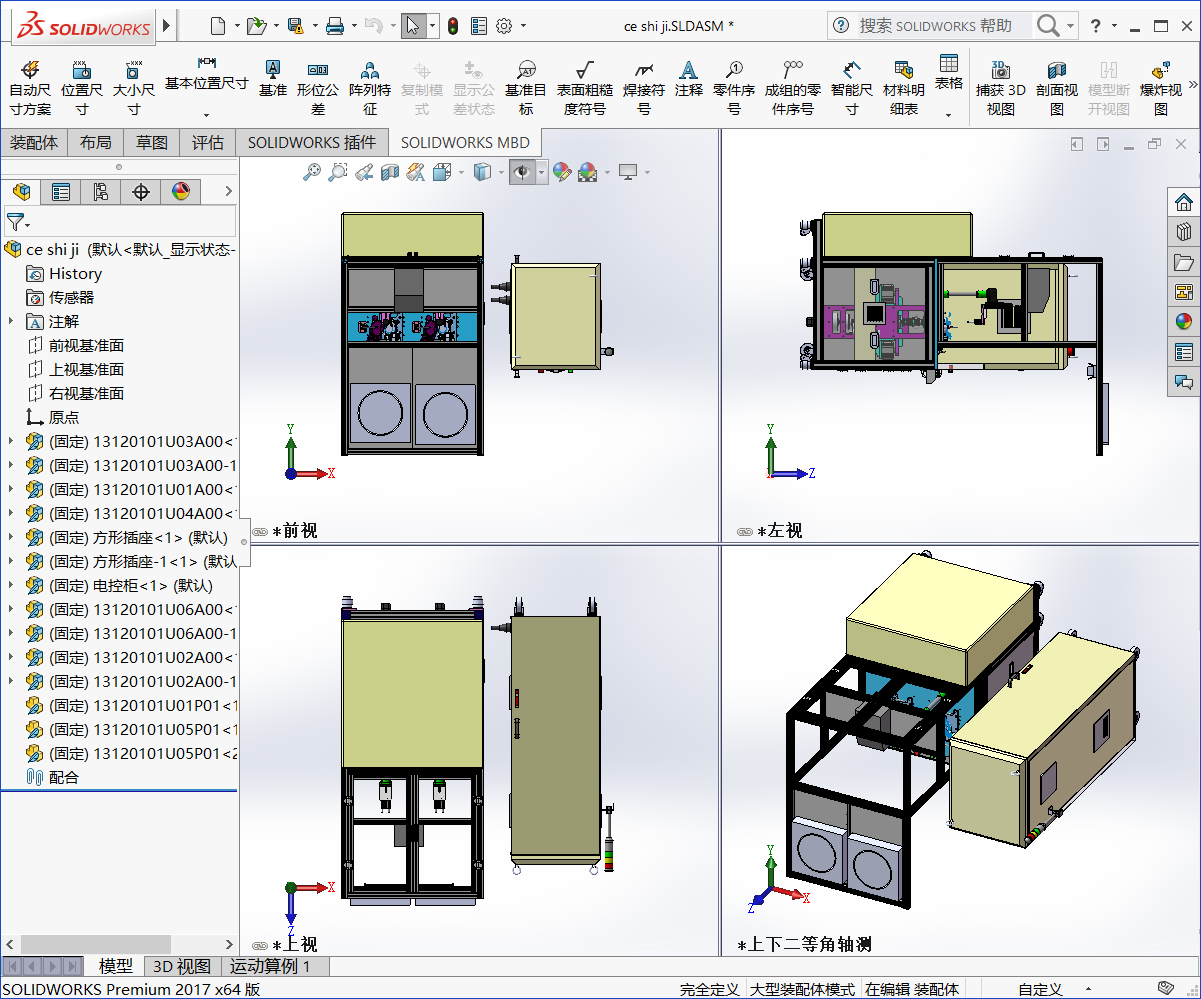Select the 基准 (Datum) annotation tool
Viewport: 1201px width, 999px height.
pyautogui.click(x=273, y=80)
